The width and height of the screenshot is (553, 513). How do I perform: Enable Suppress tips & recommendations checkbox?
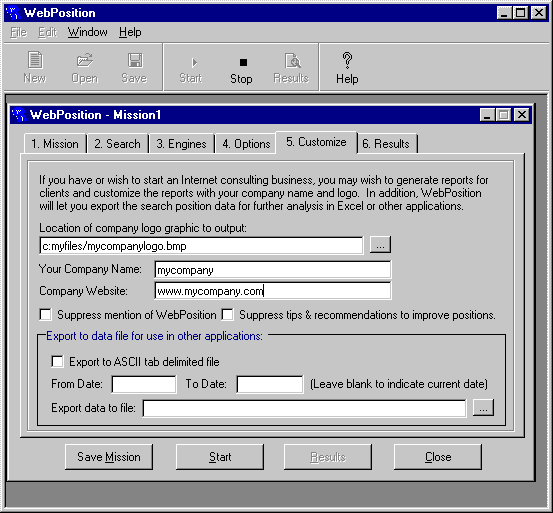[227, 314]
